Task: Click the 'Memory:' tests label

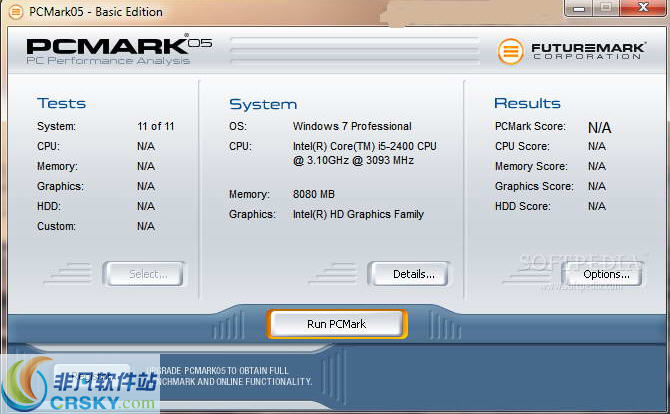Action: click(57, 166)
